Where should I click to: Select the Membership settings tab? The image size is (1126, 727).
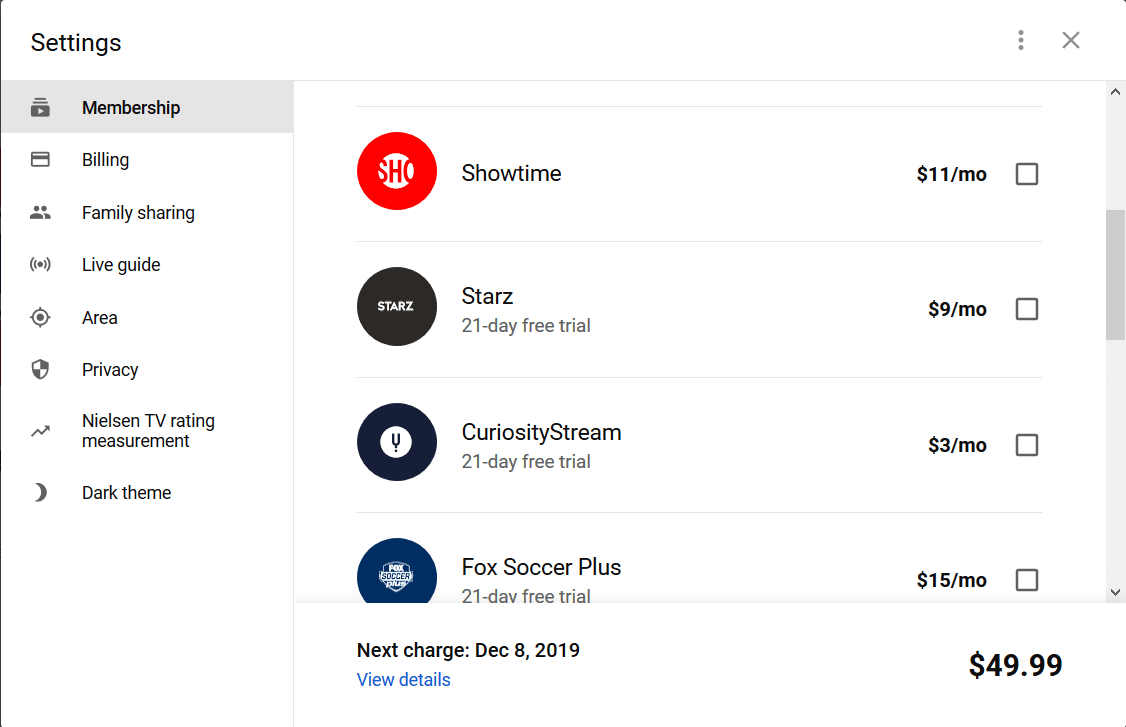click(147, 108)
